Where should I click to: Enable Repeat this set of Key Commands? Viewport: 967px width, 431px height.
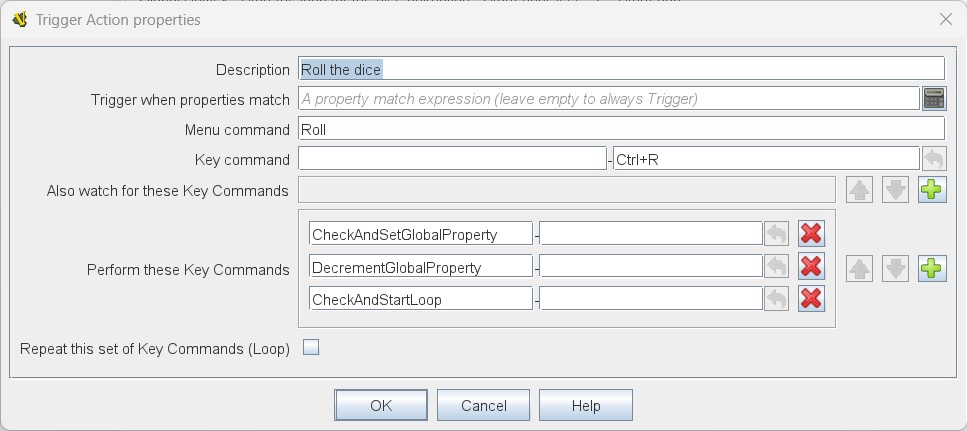[x=311, y=348]
